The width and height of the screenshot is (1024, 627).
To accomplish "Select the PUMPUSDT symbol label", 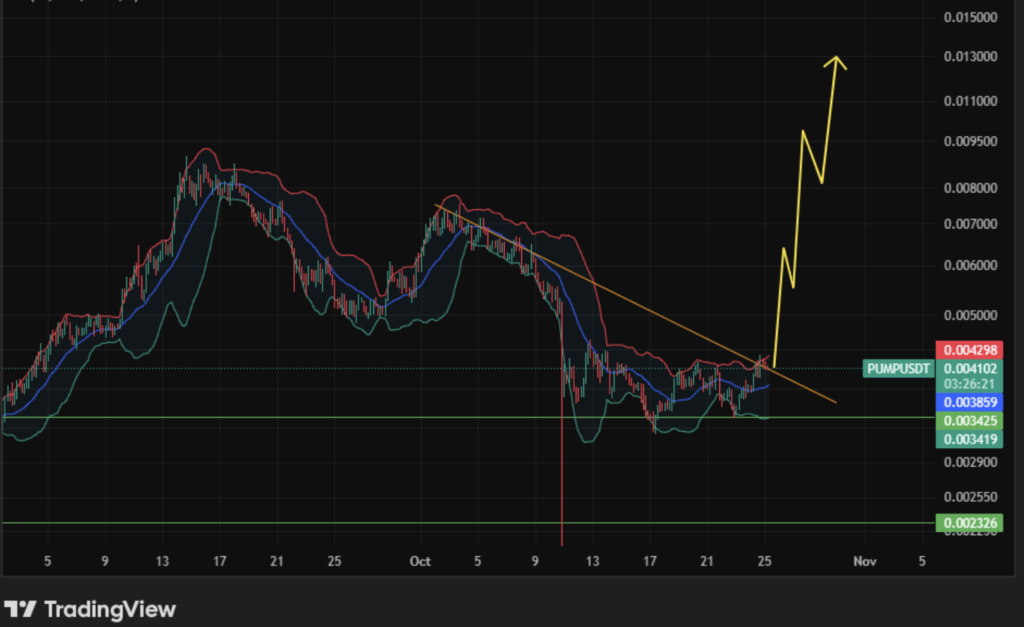I will (x=899, y=368).
